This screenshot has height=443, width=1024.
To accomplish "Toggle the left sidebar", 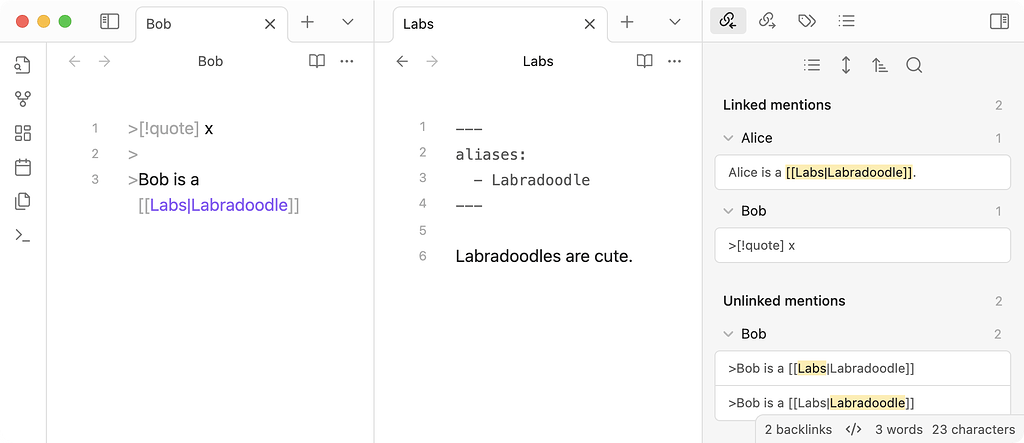I will (110, 21).
